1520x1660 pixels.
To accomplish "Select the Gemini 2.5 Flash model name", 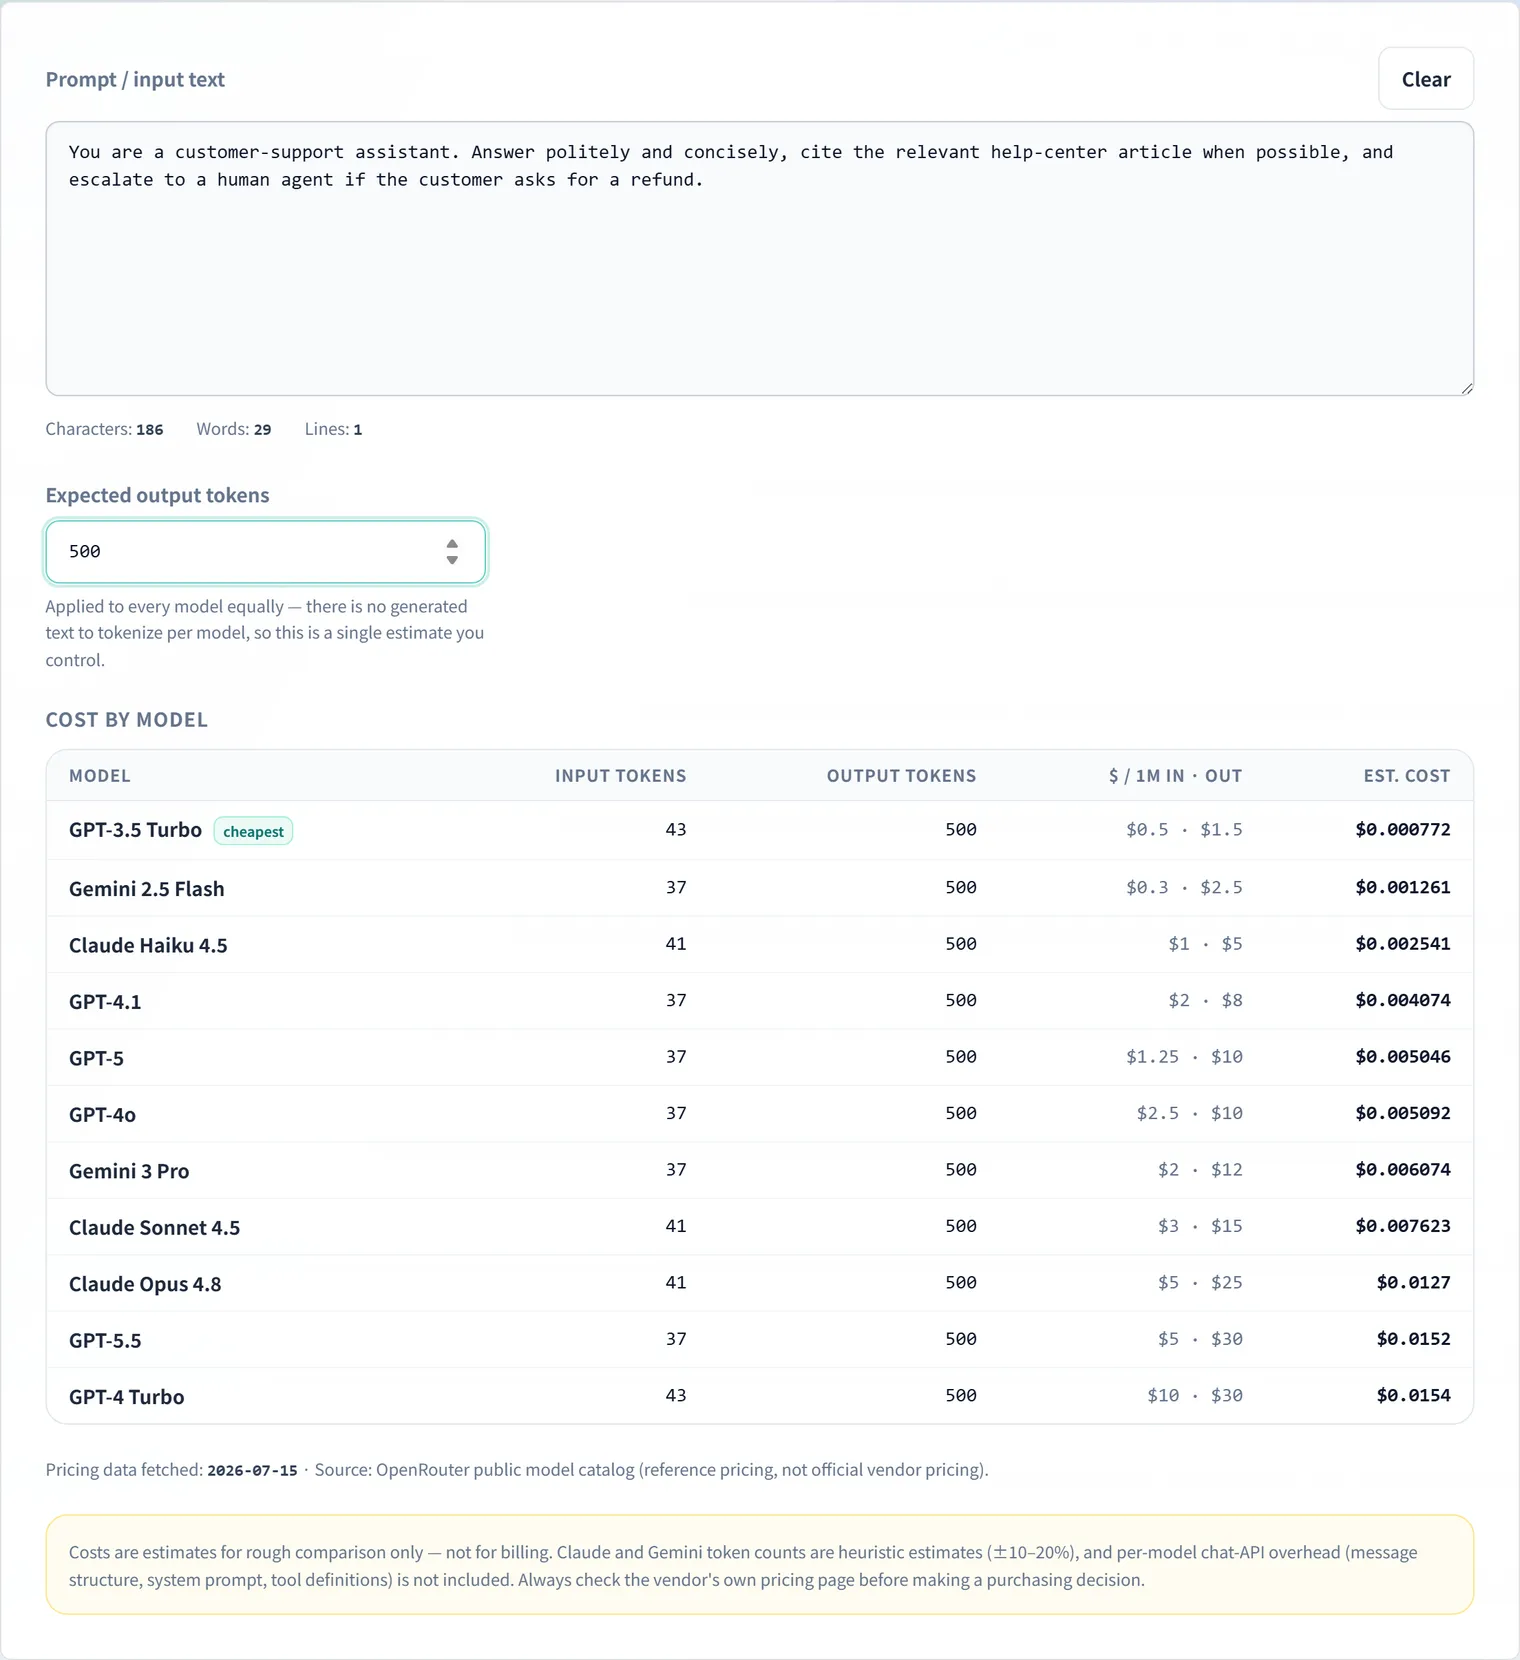I will pos(147,889).
